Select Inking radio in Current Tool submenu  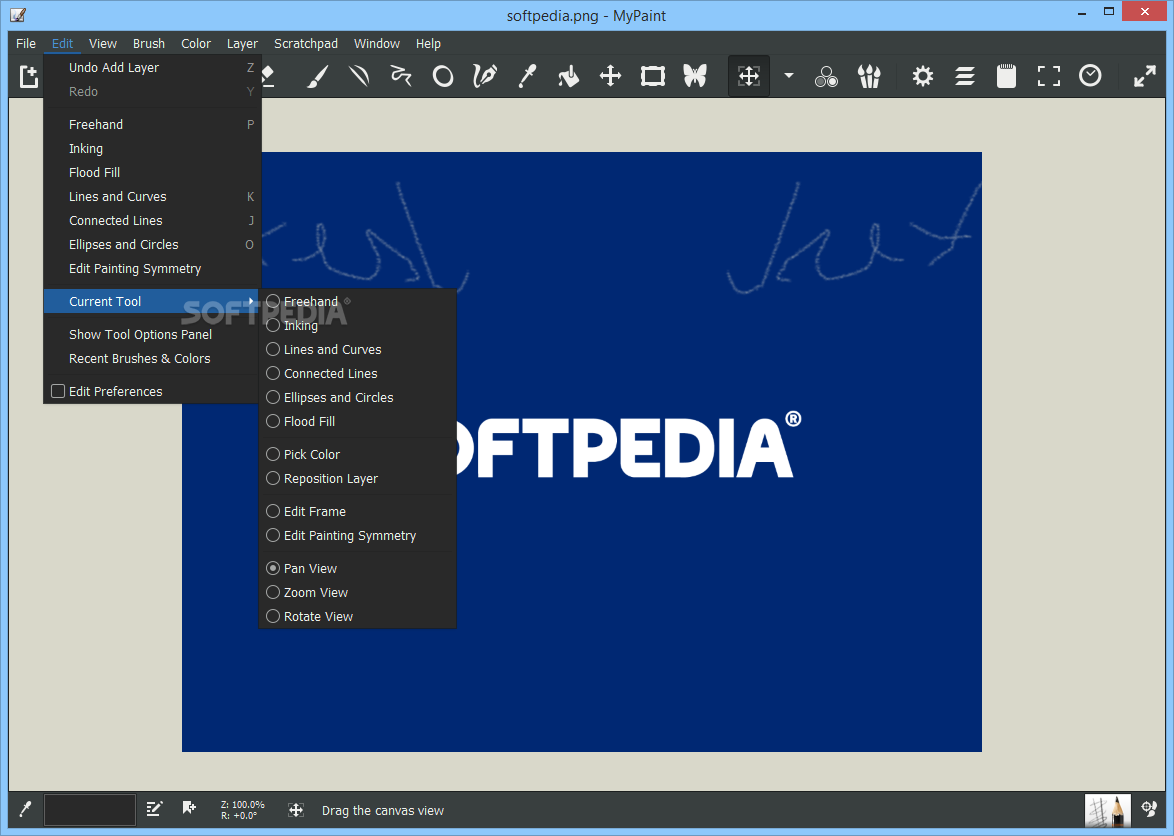point(273,326)
